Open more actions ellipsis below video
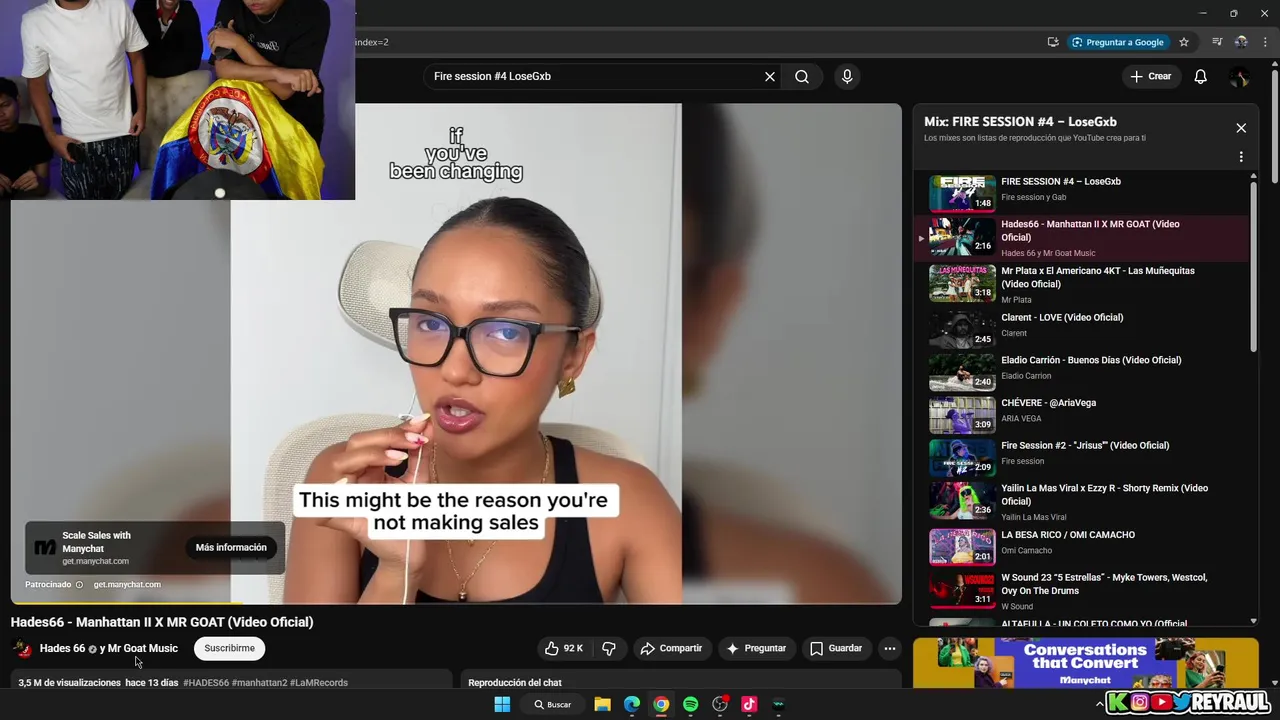The width and height of the screenshot is (1280, 720). click(x=889, y=648)
